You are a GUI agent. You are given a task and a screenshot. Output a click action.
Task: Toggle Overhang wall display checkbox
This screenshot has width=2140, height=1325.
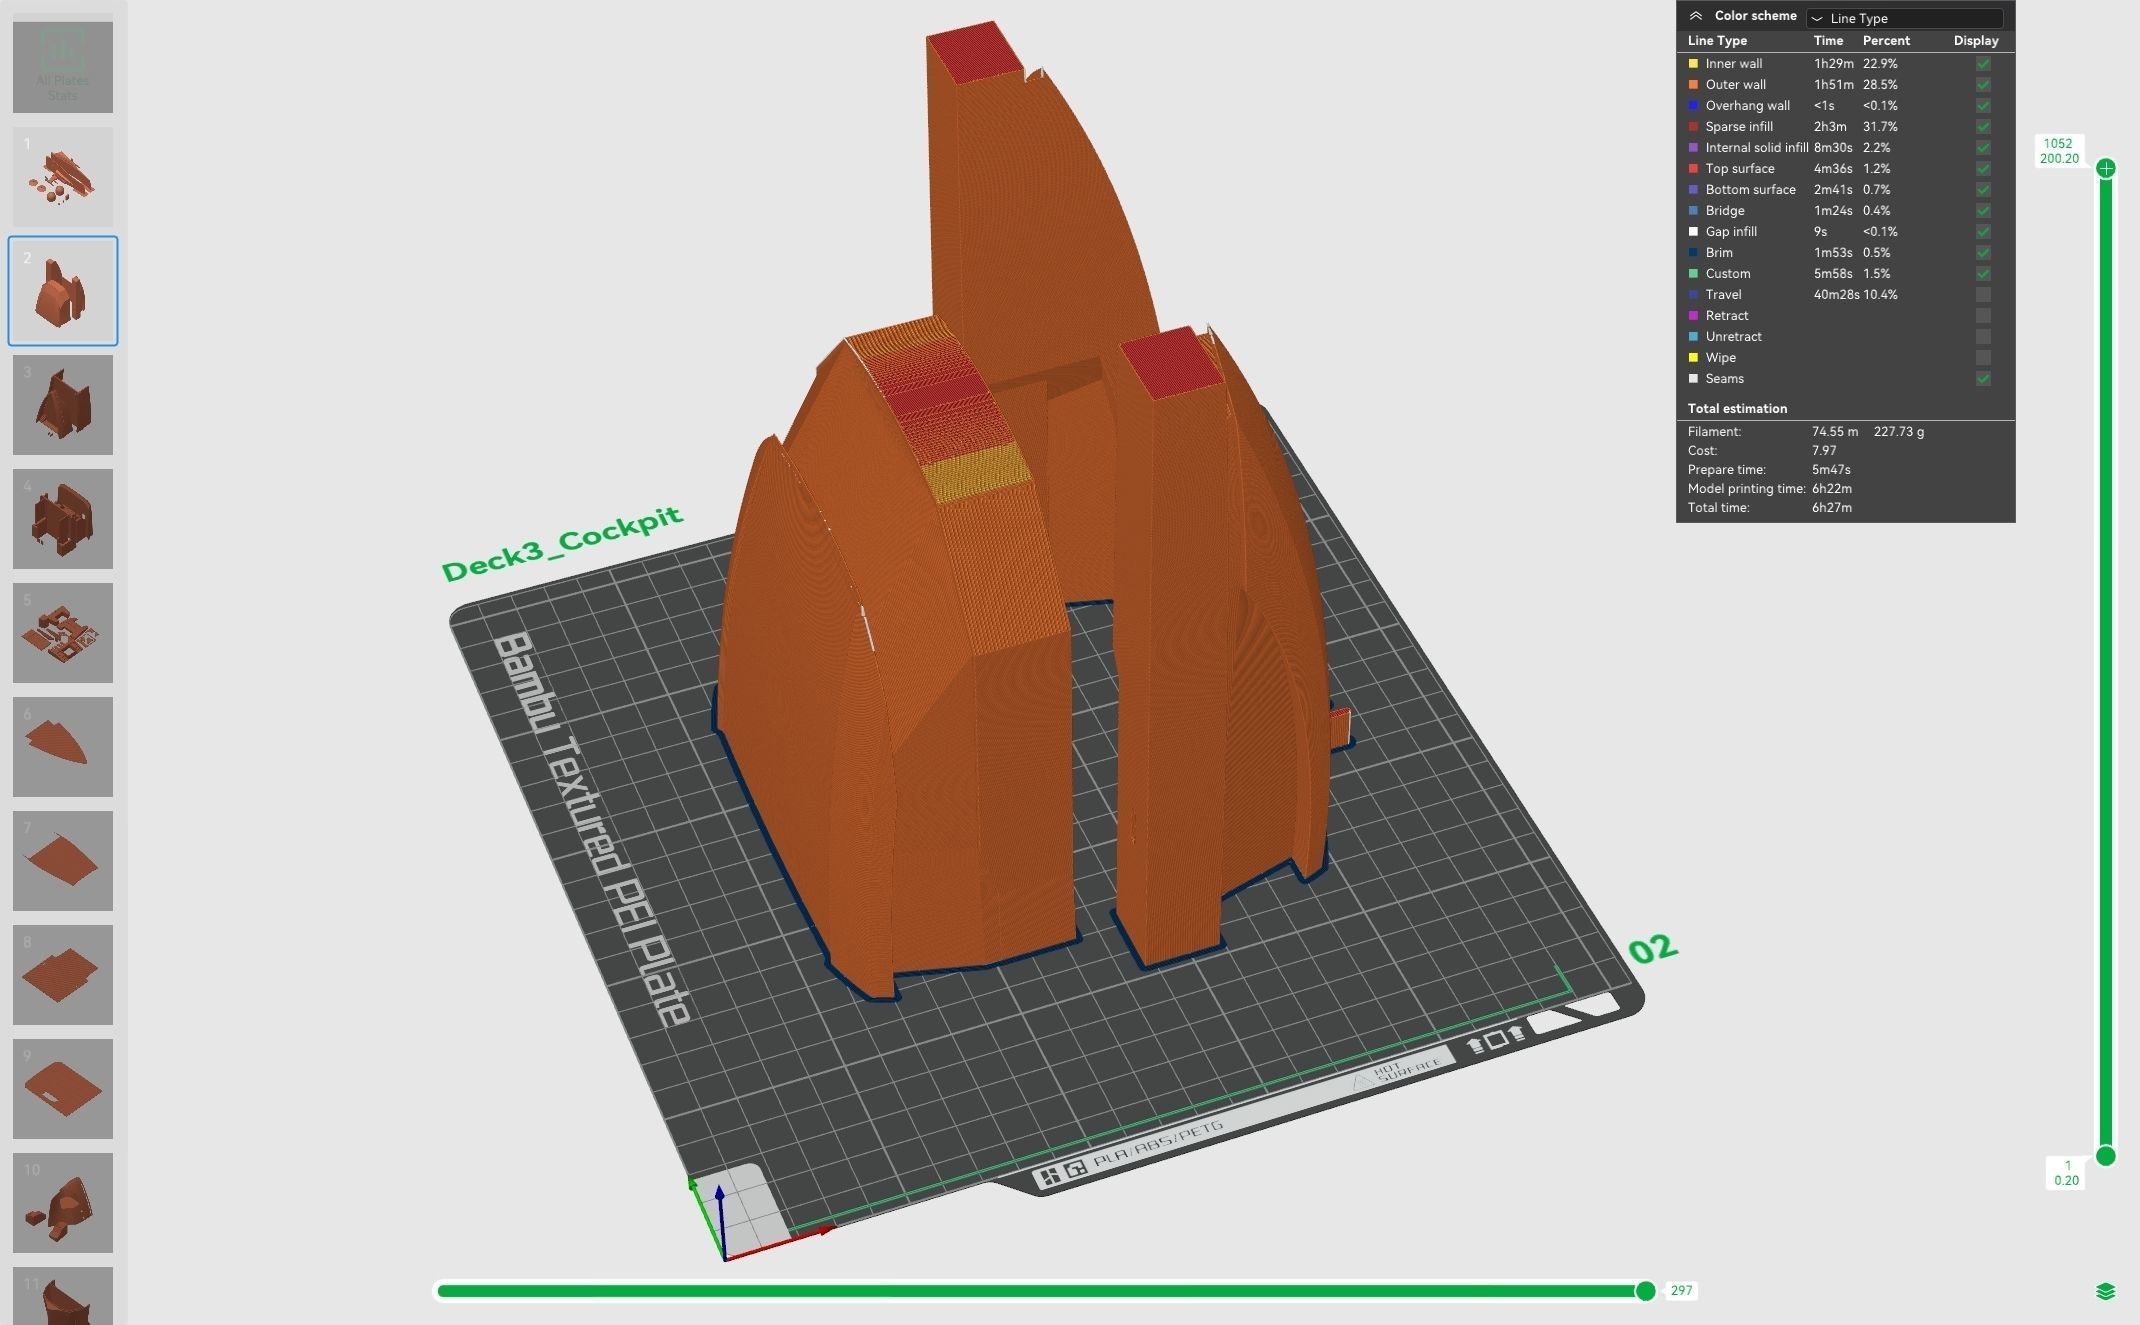pyautogui.click(x=1983, y=106)
